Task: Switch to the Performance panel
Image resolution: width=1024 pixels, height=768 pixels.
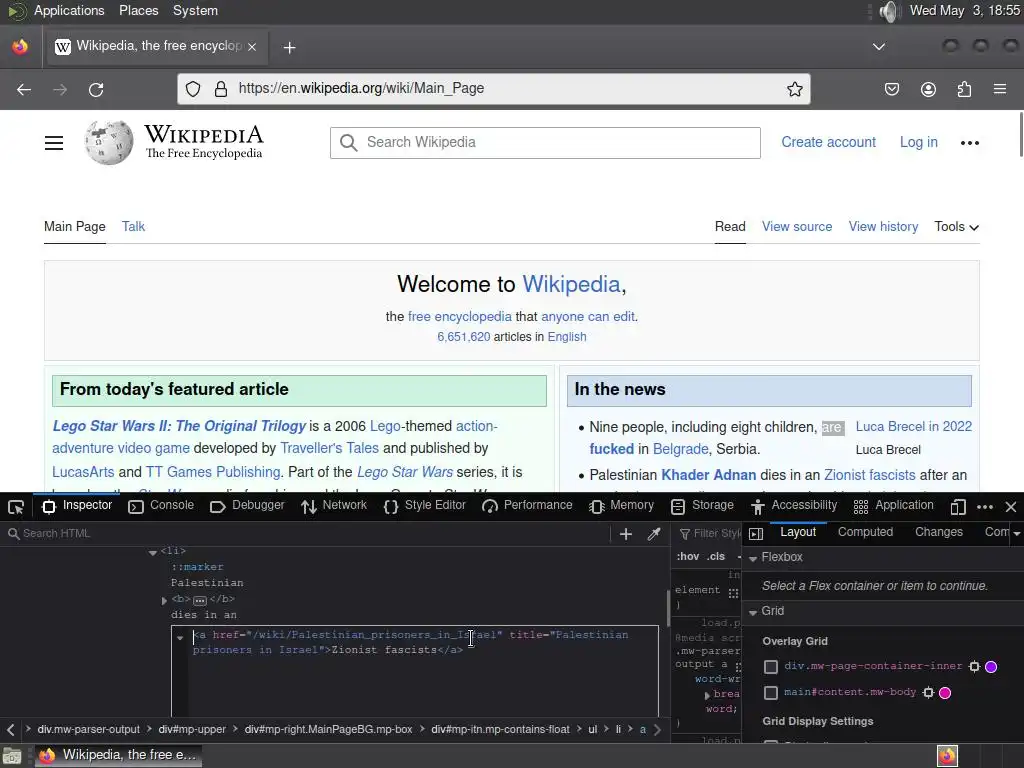Action: pyautogui.click(x=527, y=506)
